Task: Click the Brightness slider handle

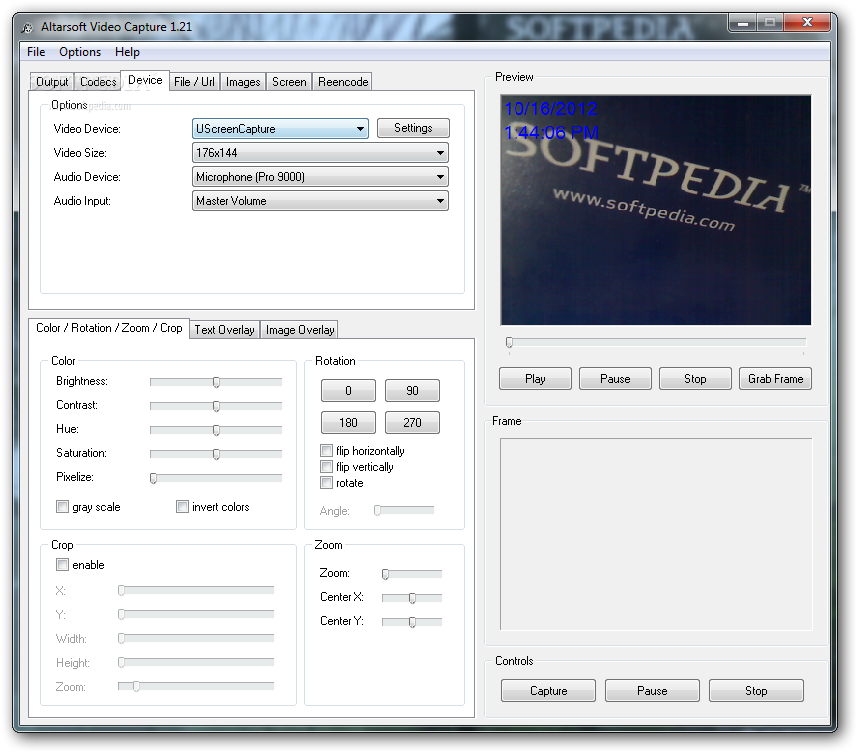Action: 216,382
